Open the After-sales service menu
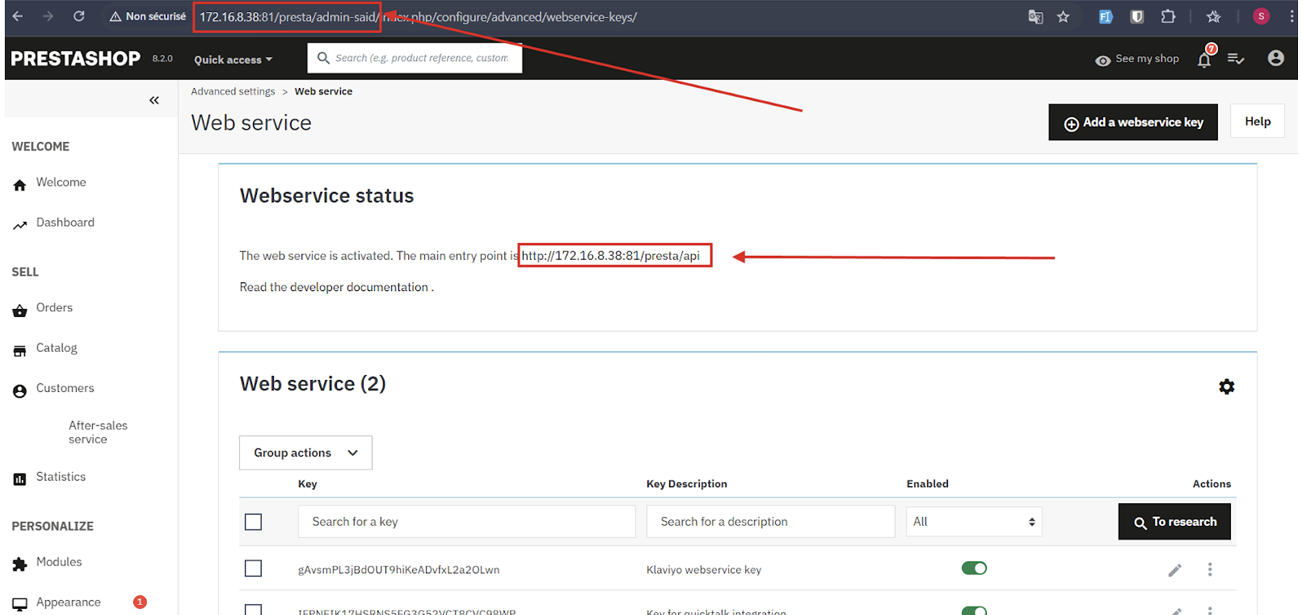1303x615 pixels. click(98, 432)
